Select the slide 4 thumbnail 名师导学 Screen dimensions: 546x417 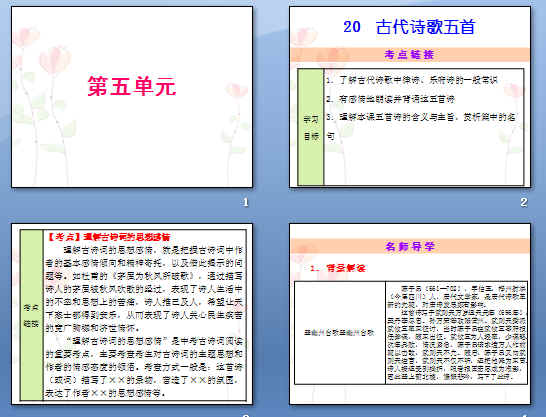point(410,314)
